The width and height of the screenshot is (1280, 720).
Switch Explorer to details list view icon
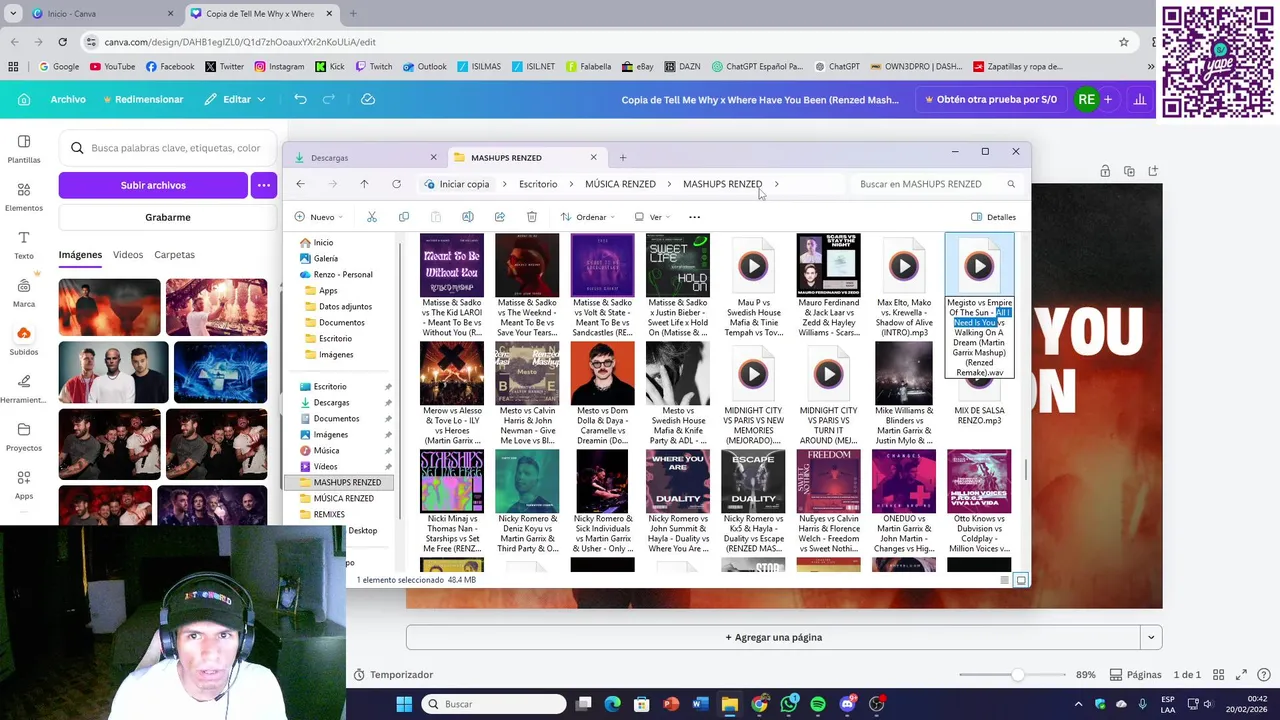[x=1005, y=580]
